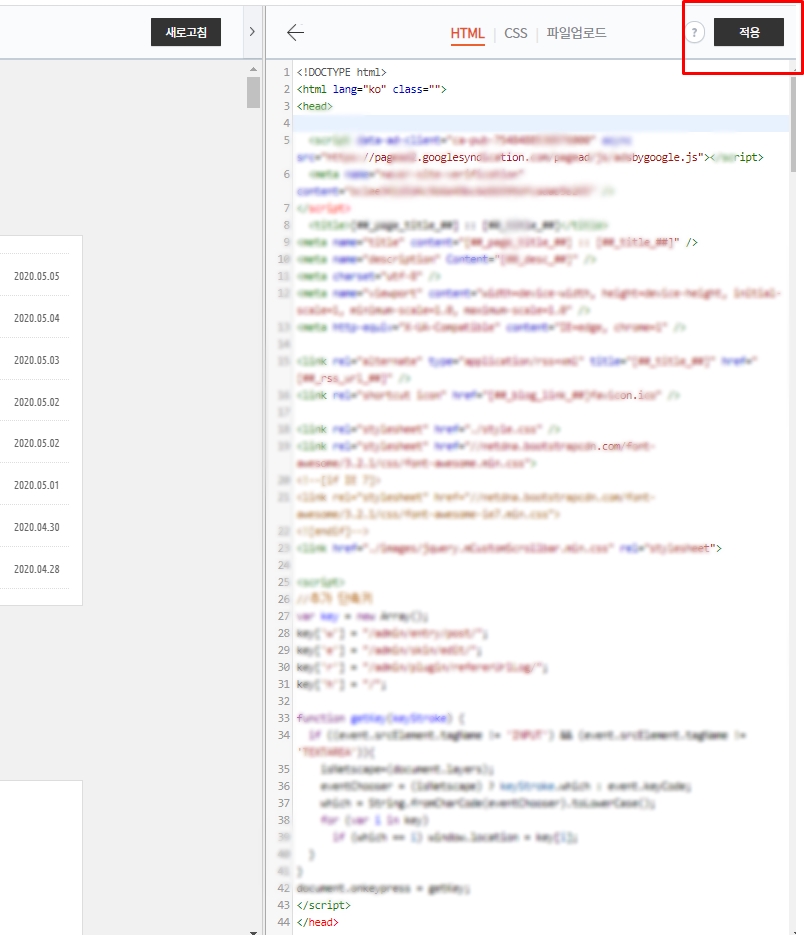804x935 pixels.
Task: Switch to the CSS tab
Action: (516, 33)
